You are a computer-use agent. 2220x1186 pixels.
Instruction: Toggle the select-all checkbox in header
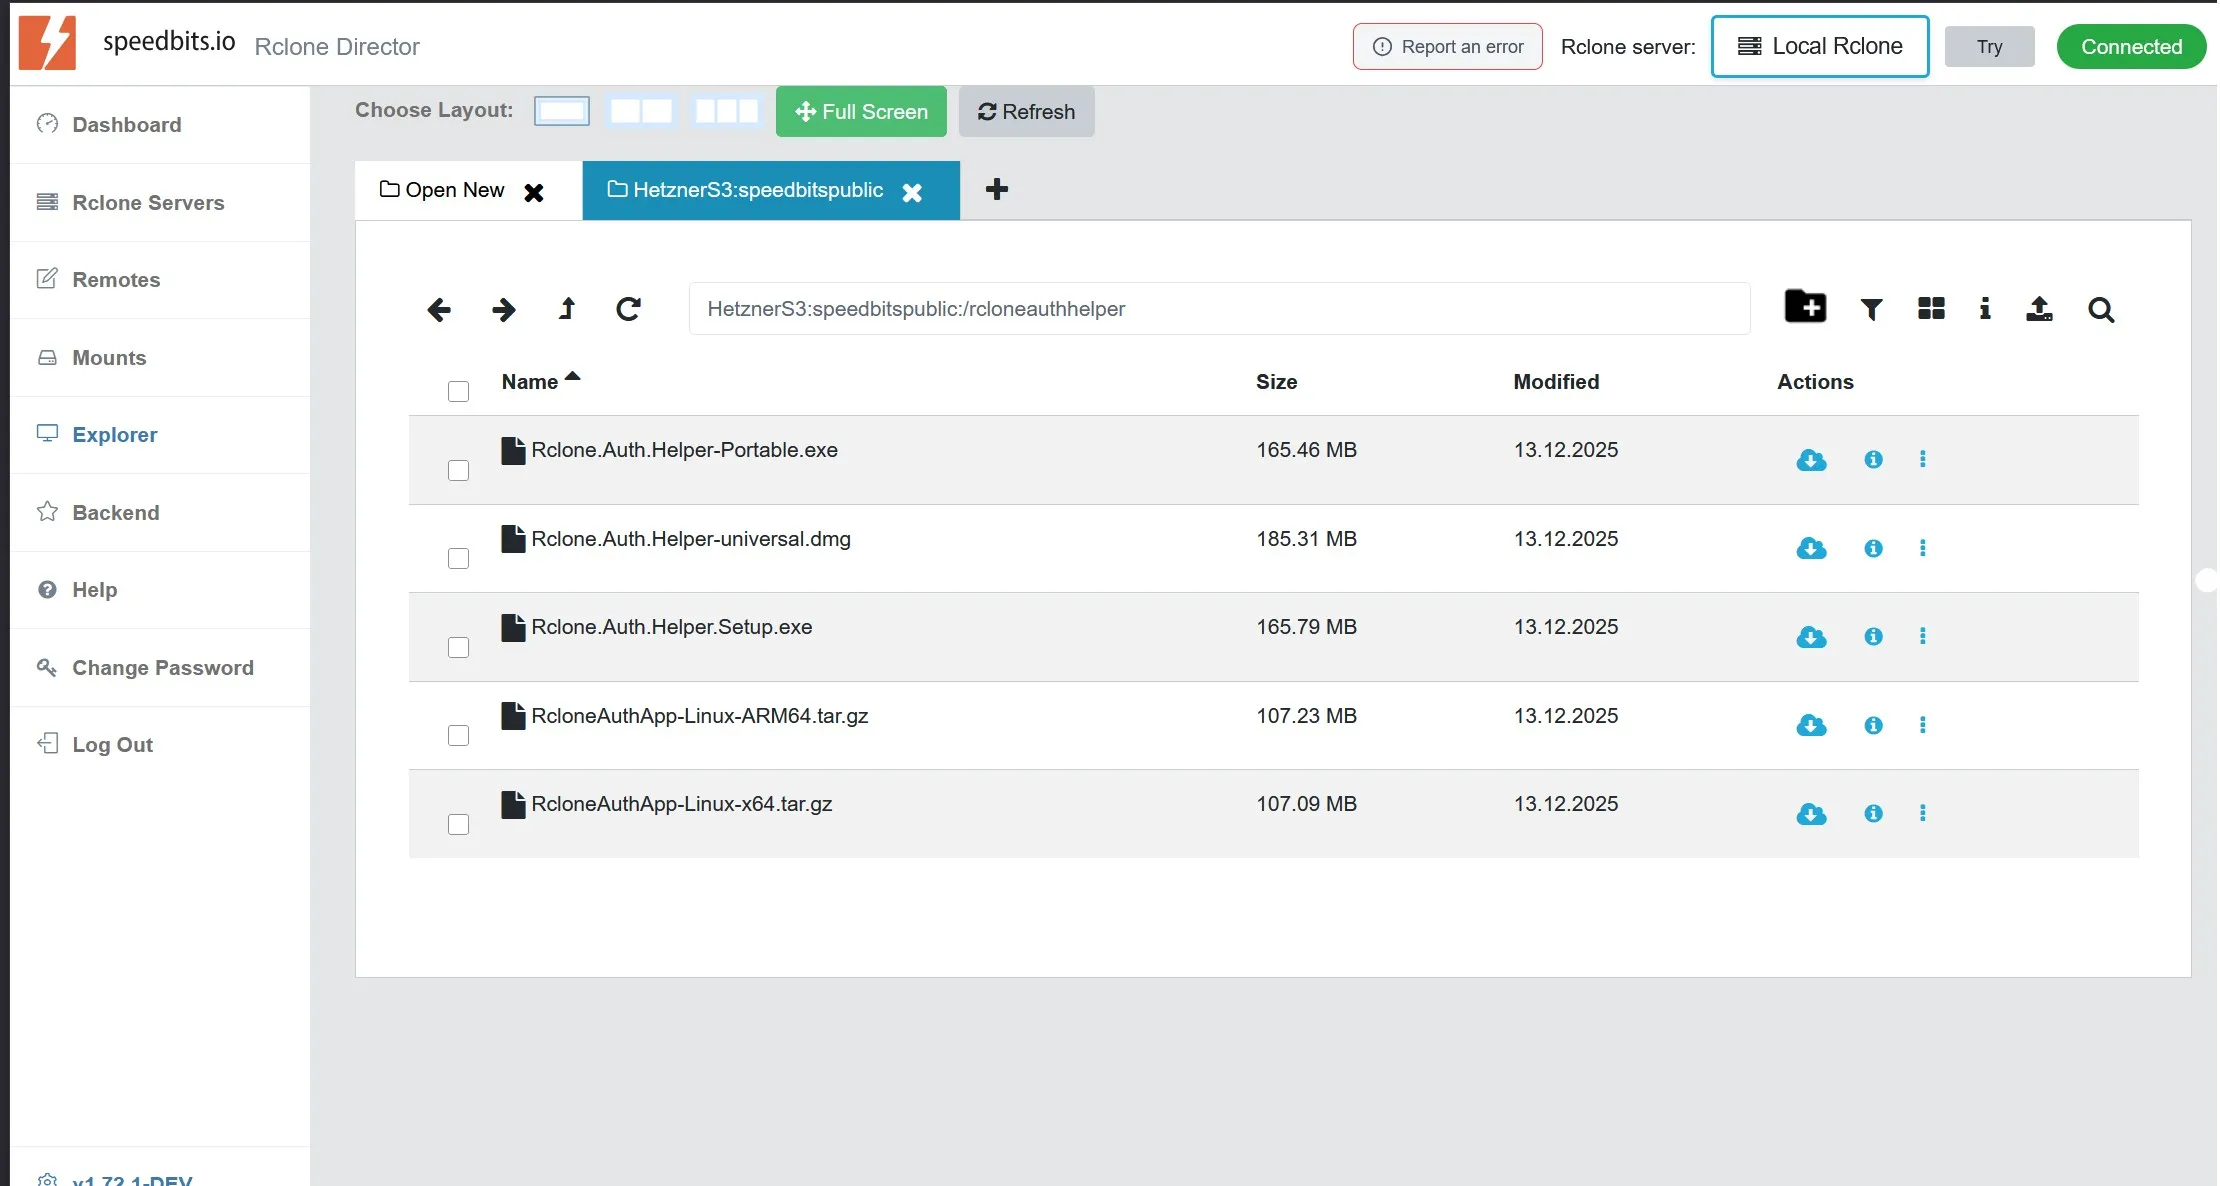(x=458, y=391)
